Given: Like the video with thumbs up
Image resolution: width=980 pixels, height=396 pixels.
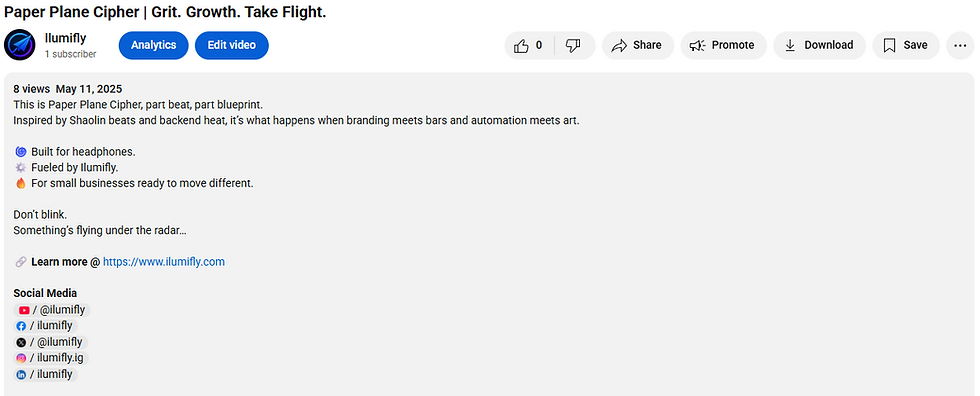Looking at the screenshot, I should (x=529, y=45).
